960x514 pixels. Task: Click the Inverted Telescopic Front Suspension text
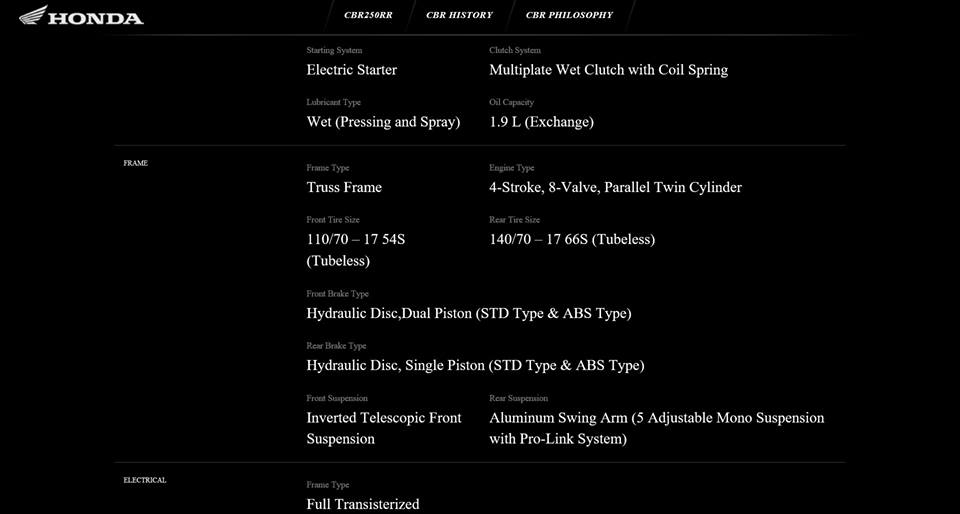pyautogui.click(x=383, y=428)
